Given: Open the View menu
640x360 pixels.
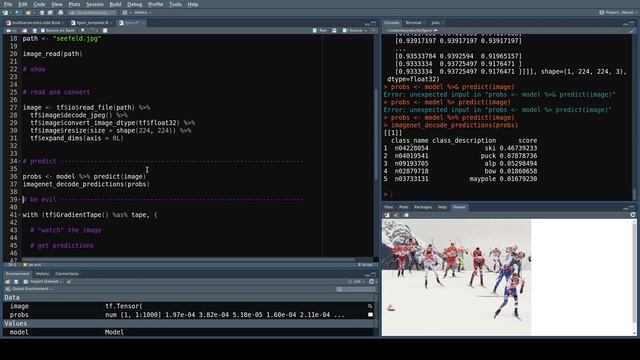Looking at the screenshot, I should pos(57,4).
